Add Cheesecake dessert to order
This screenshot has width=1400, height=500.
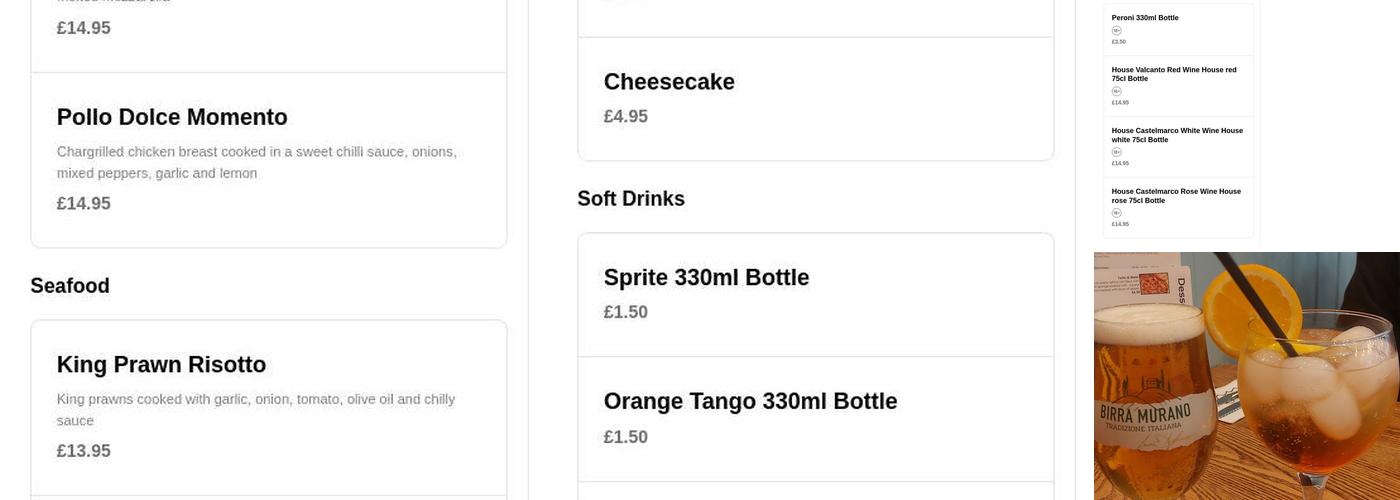click(x=668, y=83)
